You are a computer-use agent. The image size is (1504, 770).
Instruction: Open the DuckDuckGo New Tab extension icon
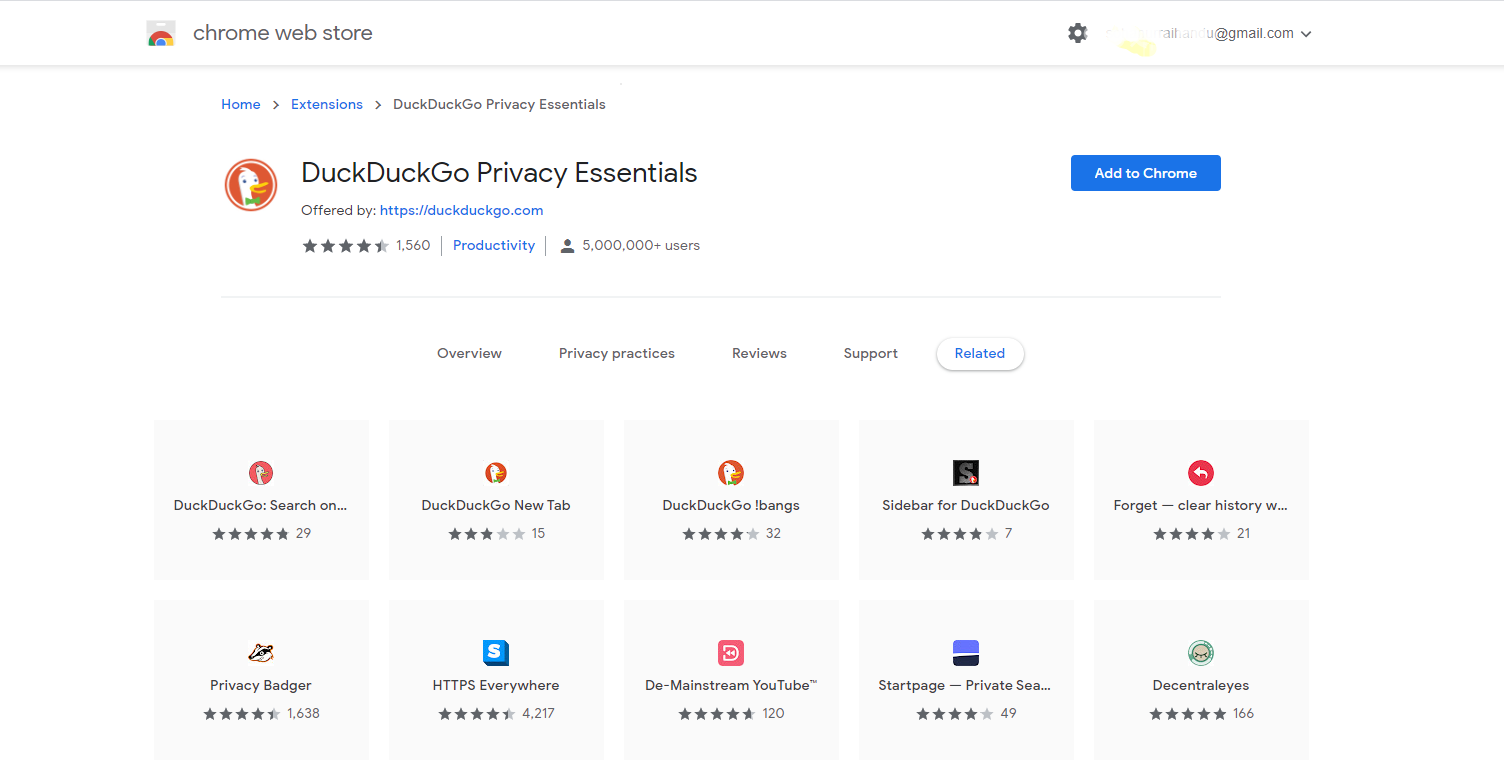pos(496,473)
